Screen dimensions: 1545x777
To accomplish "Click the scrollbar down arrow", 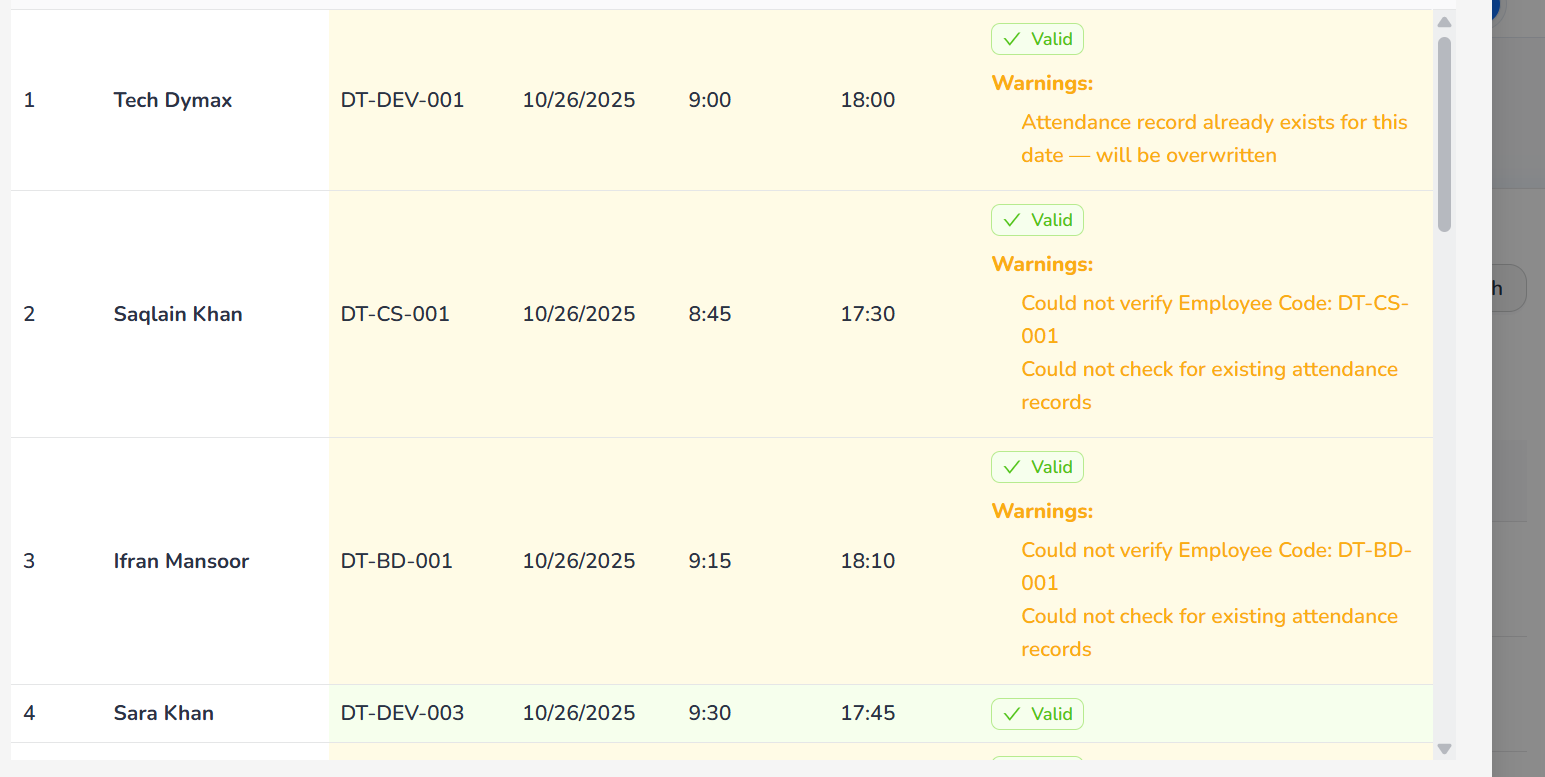I will (1444, 748).
